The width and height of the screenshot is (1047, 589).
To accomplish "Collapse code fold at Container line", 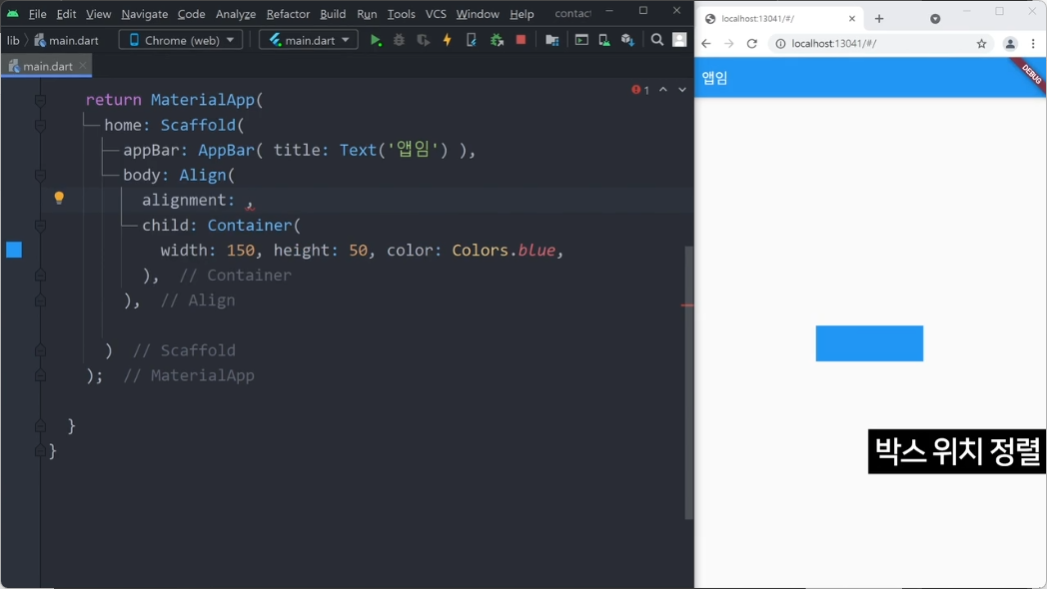I will [40, 225].
